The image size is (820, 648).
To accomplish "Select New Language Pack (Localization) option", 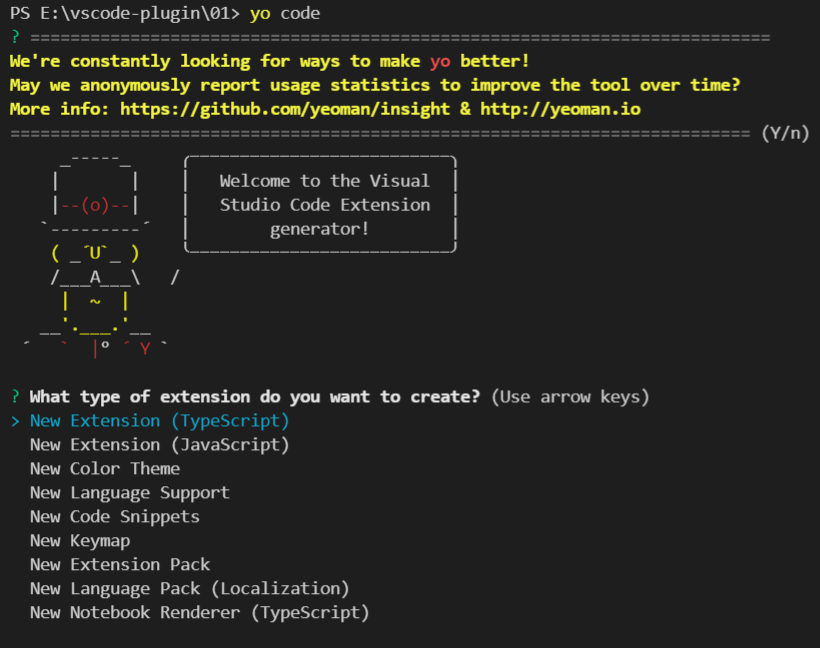I will pyautogui.click(x=189, y=589).
